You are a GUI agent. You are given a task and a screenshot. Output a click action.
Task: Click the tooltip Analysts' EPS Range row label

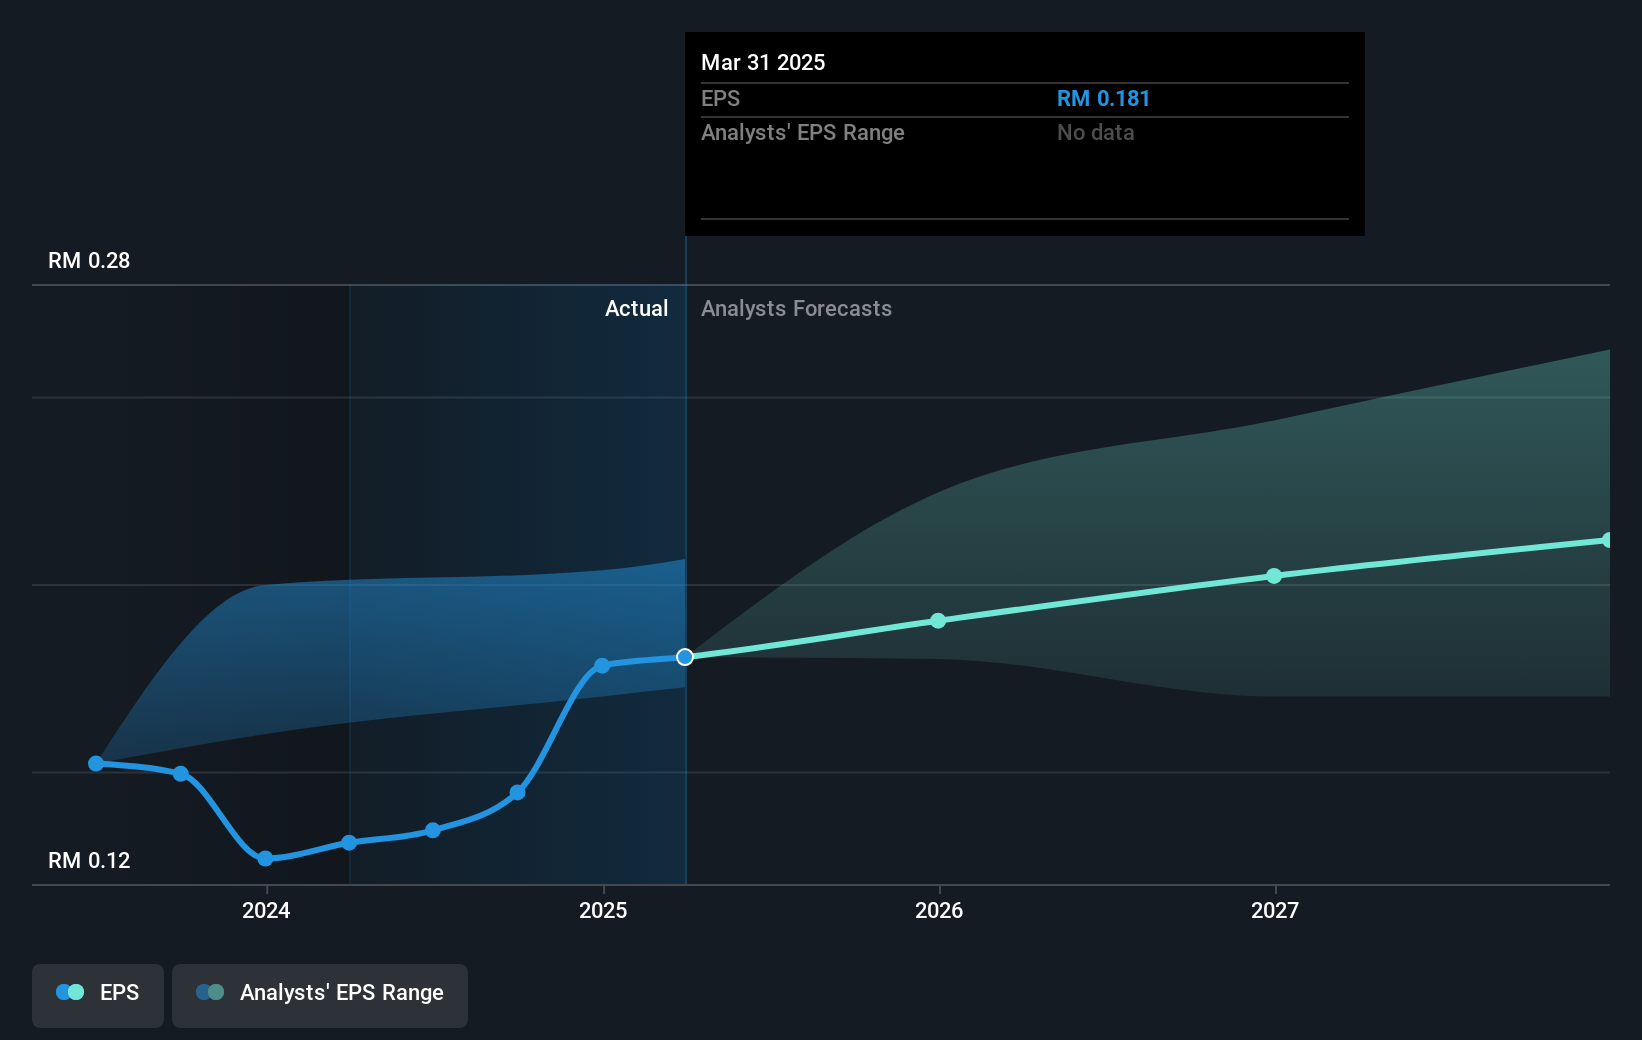click(802, 132)
